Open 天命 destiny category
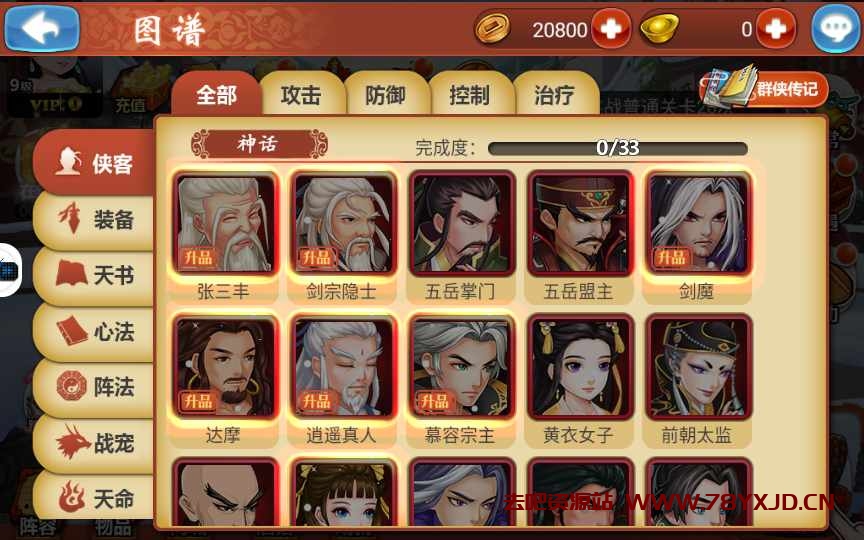 tap(94, 496)
